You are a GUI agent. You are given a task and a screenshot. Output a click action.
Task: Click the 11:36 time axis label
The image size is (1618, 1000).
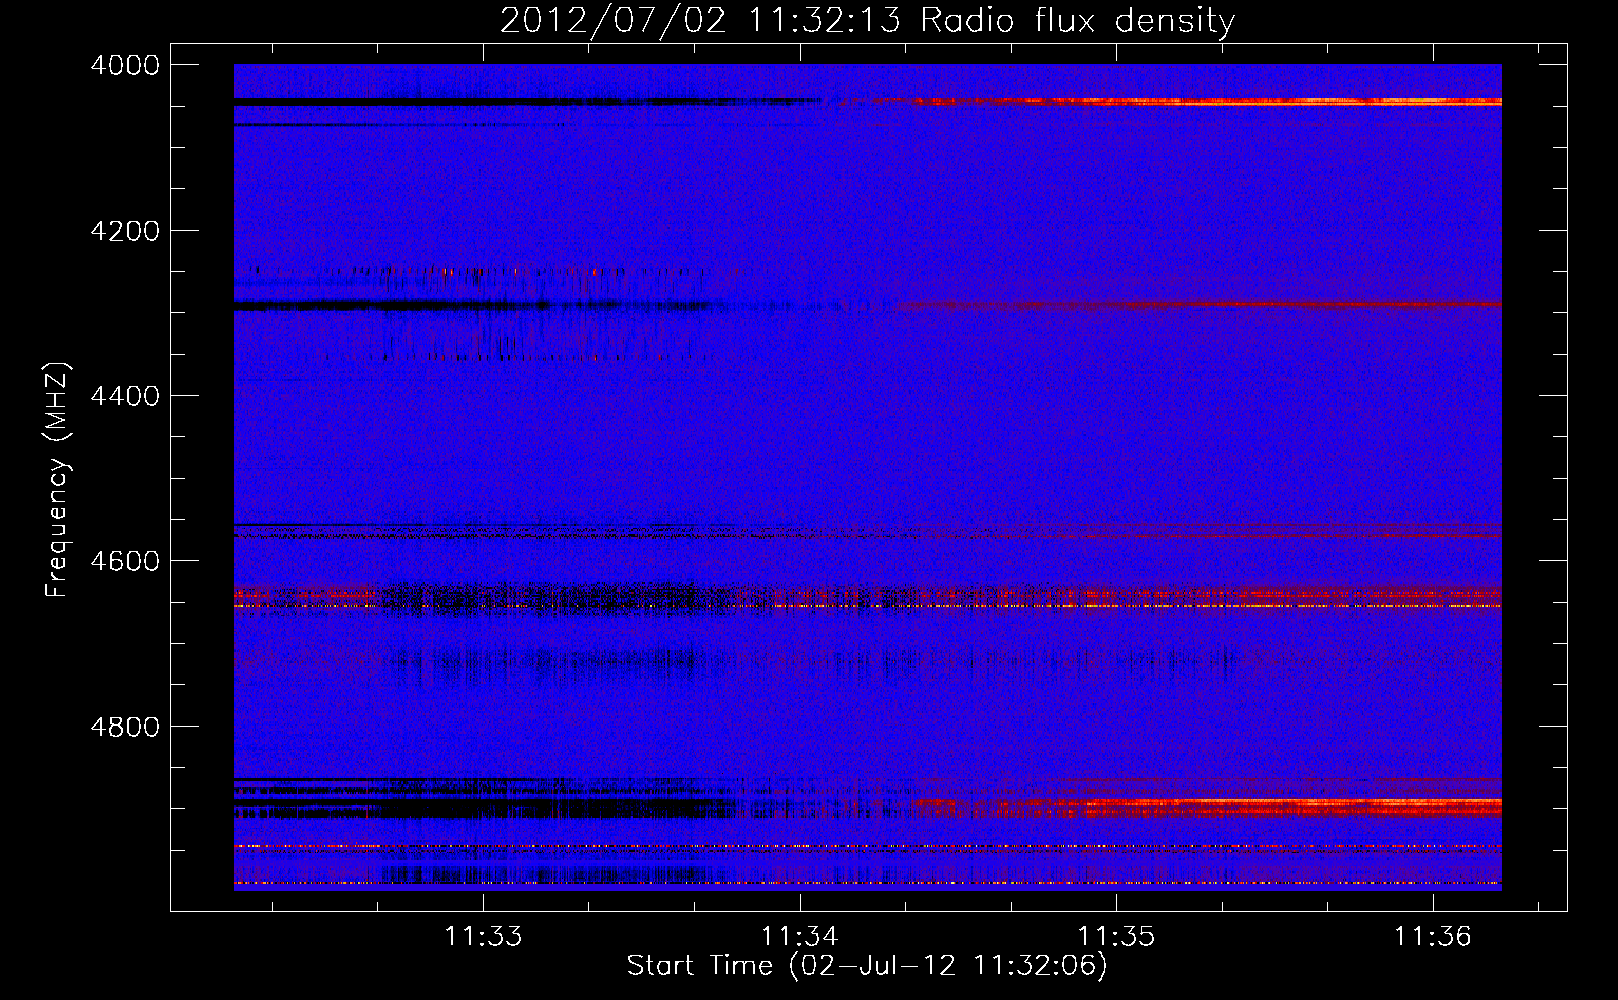pos(1433,937)
